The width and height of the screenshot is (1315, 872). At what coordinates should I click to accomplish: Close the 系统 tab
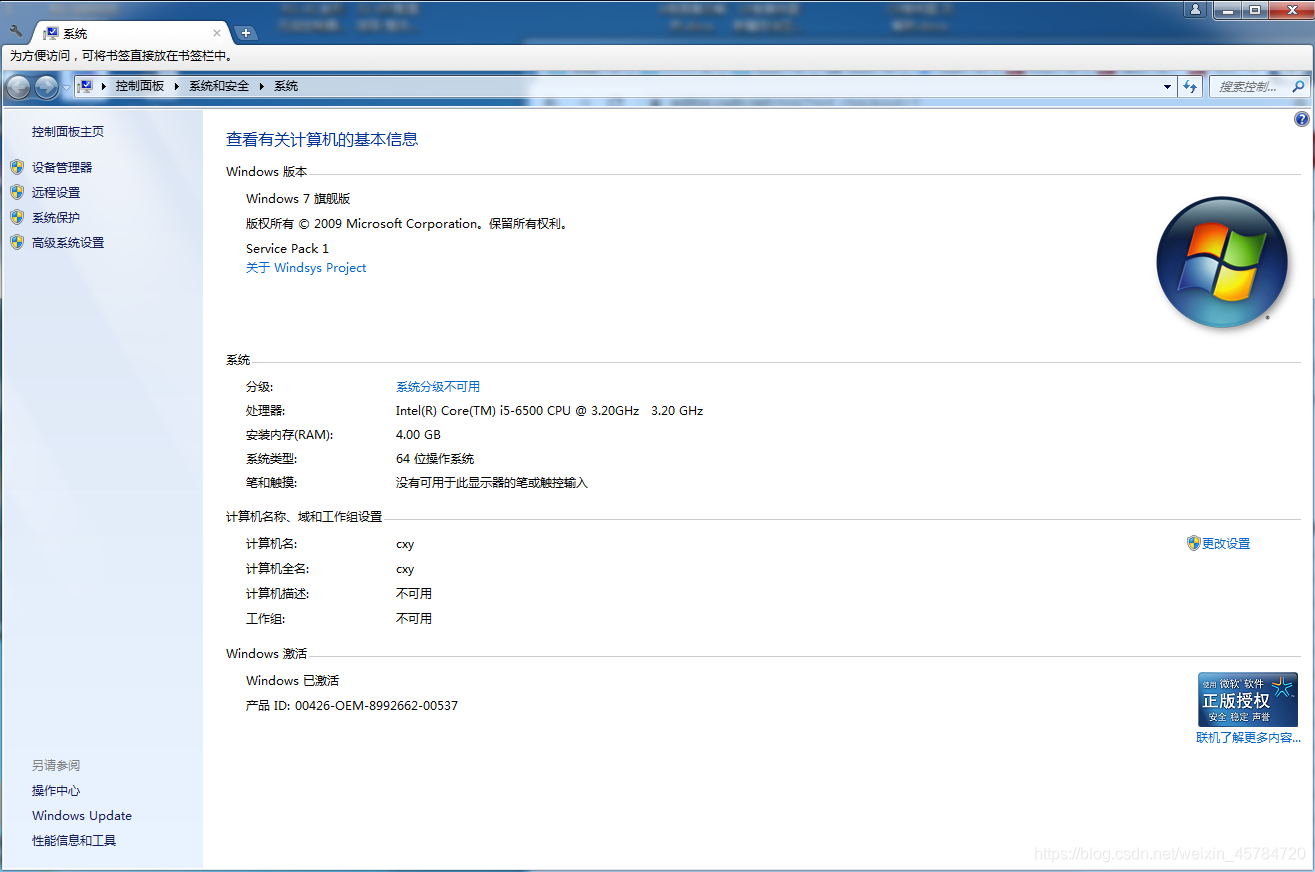[x=217, y=33]
